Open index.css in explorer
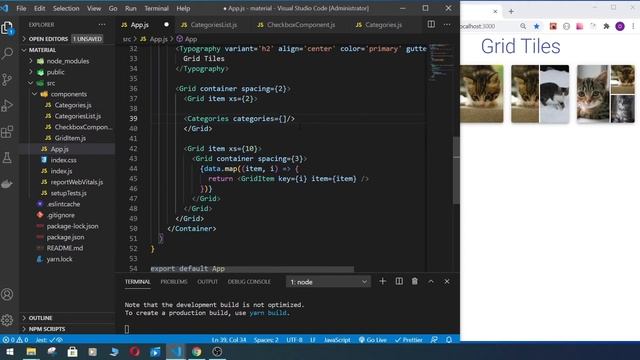 [64, 160]
